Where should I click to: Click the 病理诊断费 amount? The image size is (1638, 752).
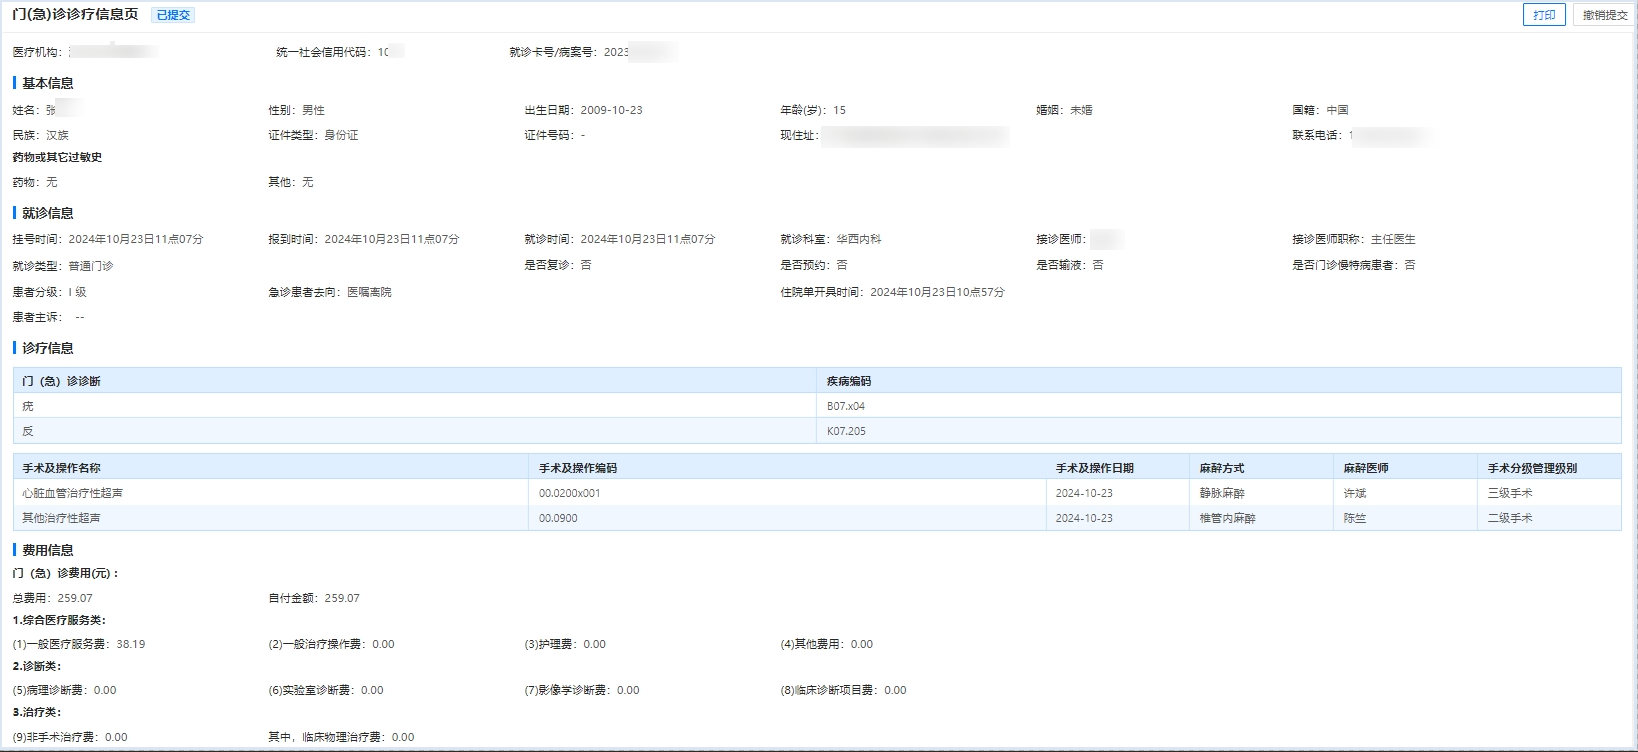(x=105, y=690)
